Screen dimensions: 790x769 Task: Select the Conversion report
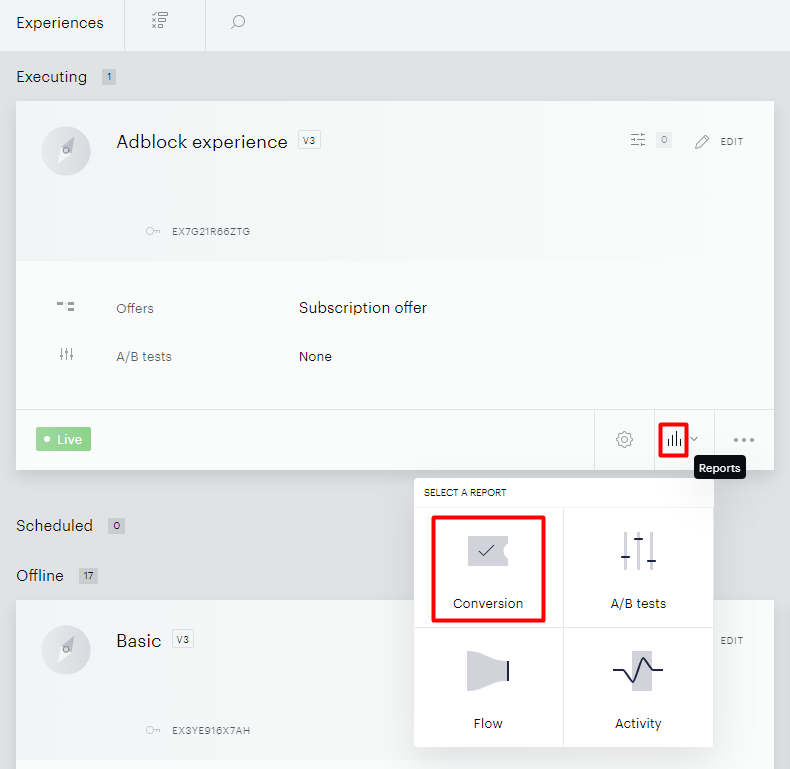tap(488, 568)
